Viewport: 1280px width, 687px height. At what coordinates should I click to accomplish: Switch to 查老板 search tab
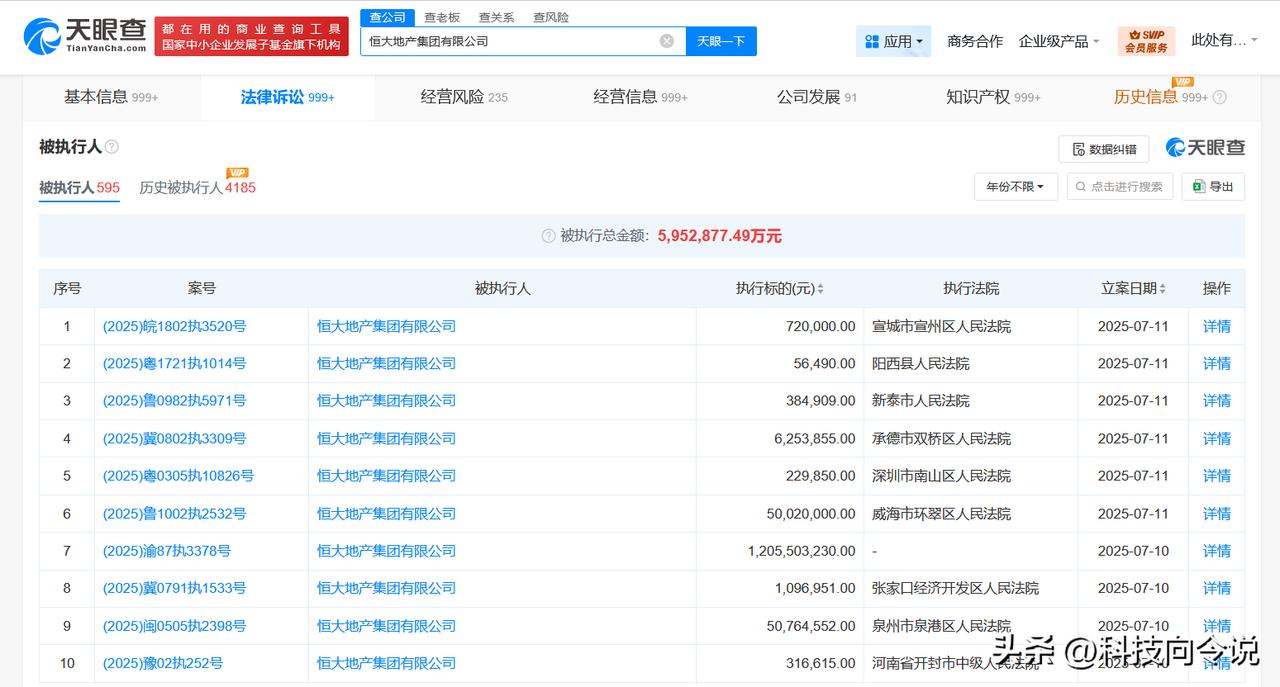441,17
